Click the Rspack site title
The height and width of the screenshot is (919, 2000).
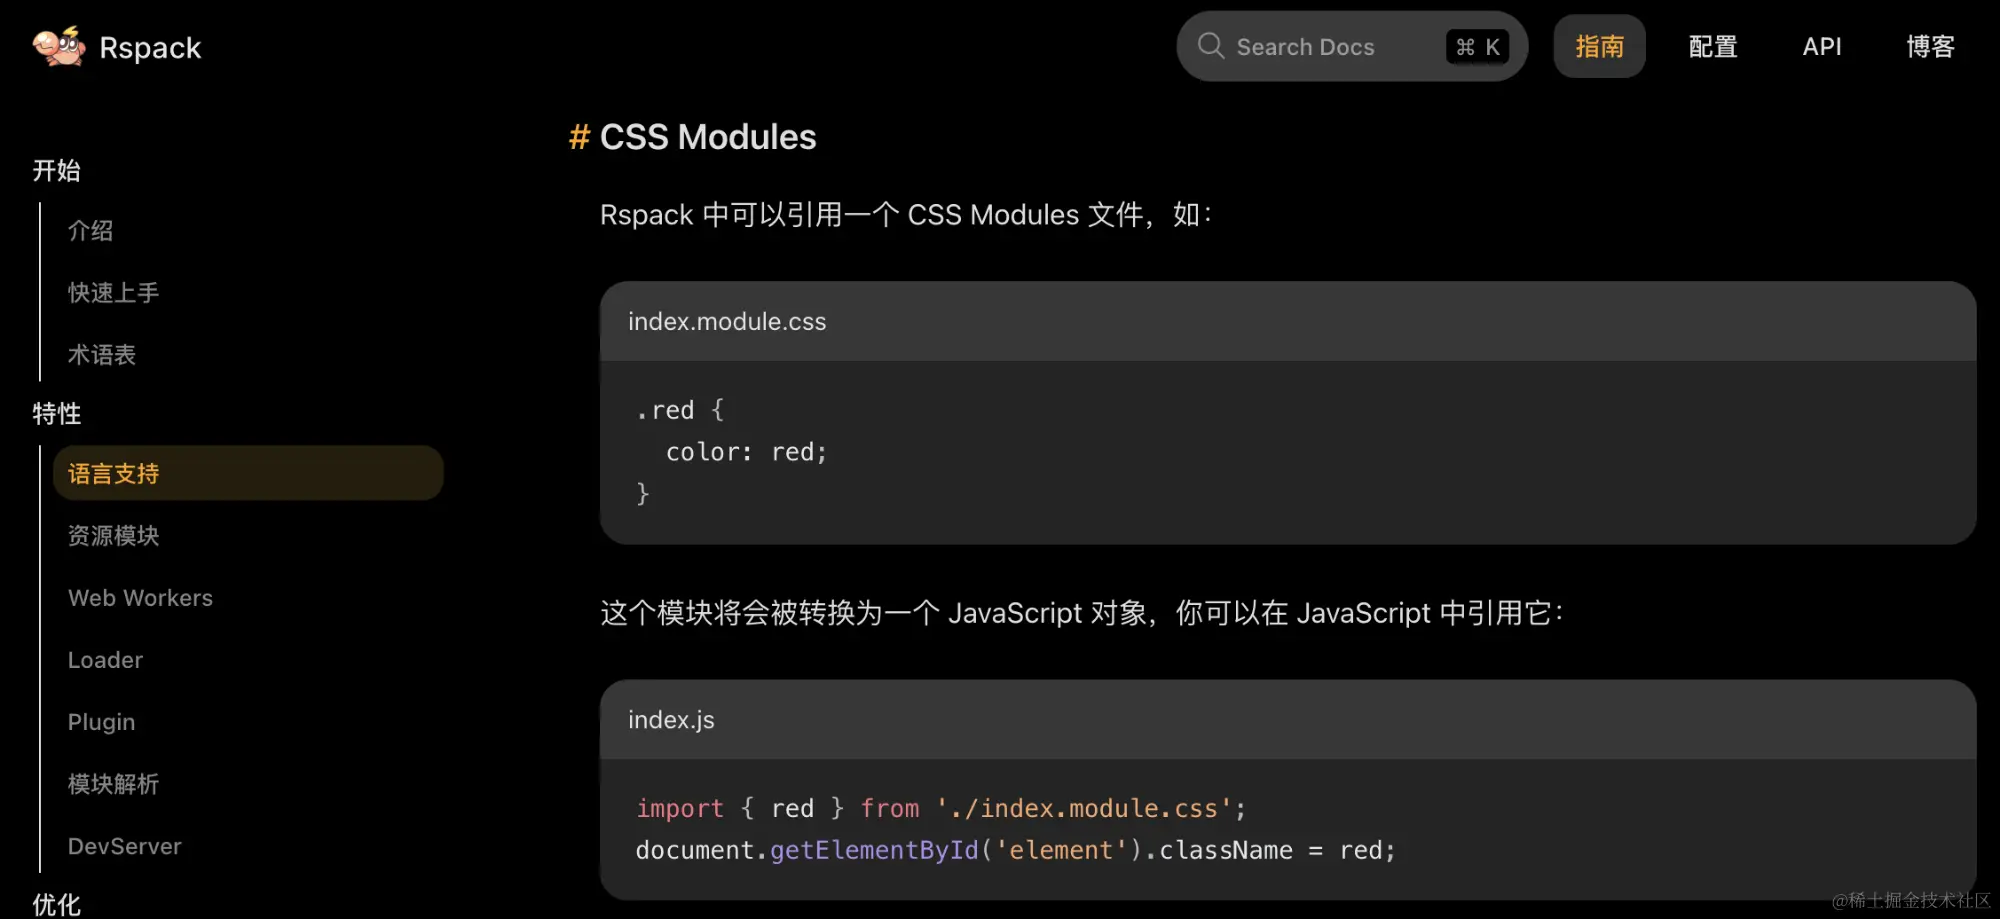(150, 48)
